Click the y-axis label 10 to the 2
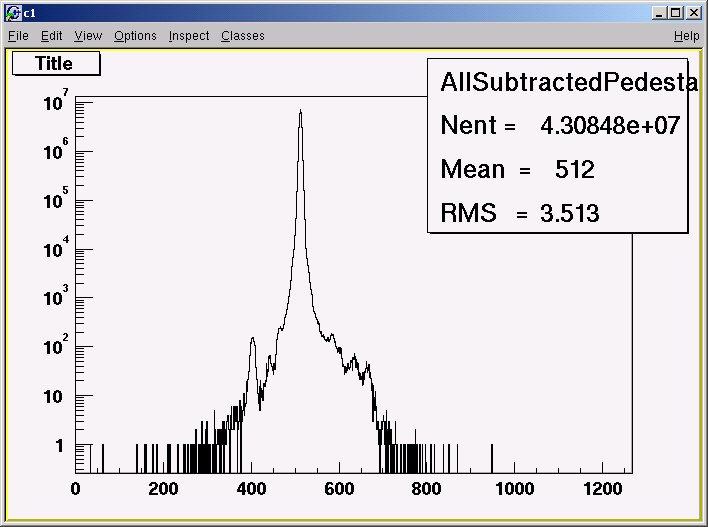 56,345
